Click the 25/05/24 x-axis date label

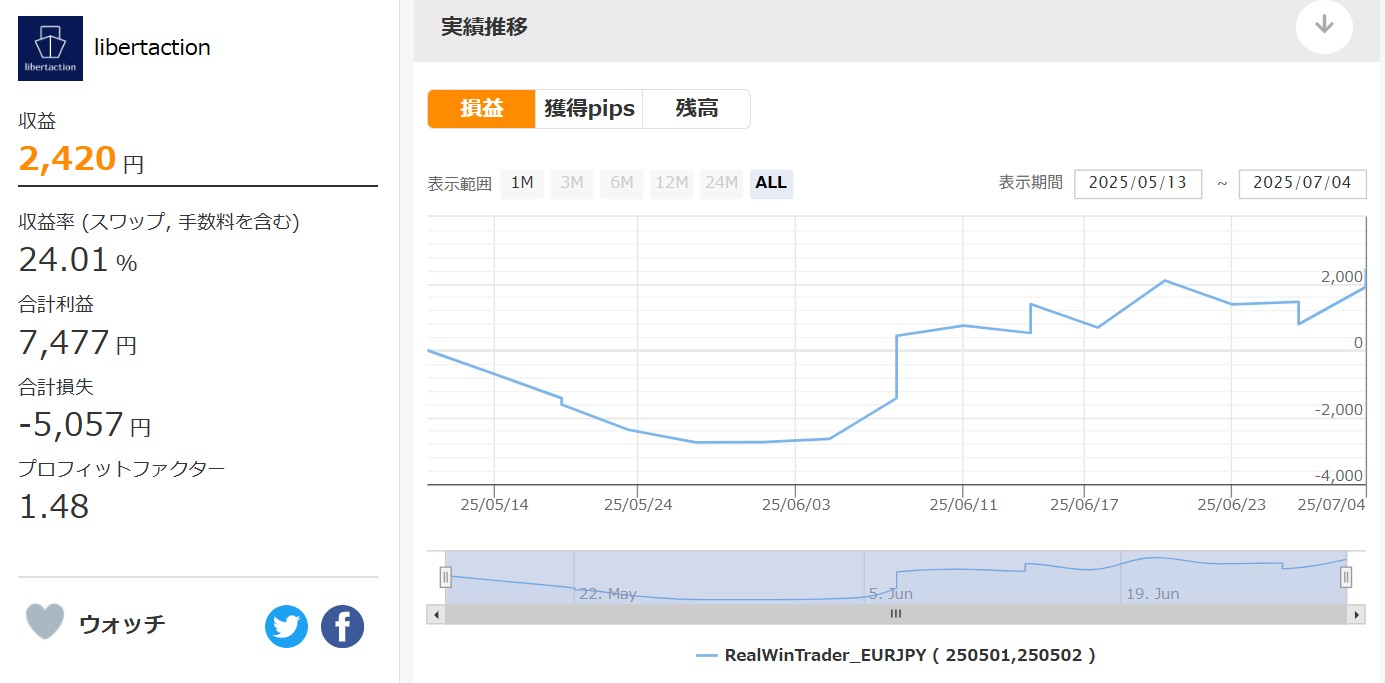pyautogui.click(x=637, y=505)
